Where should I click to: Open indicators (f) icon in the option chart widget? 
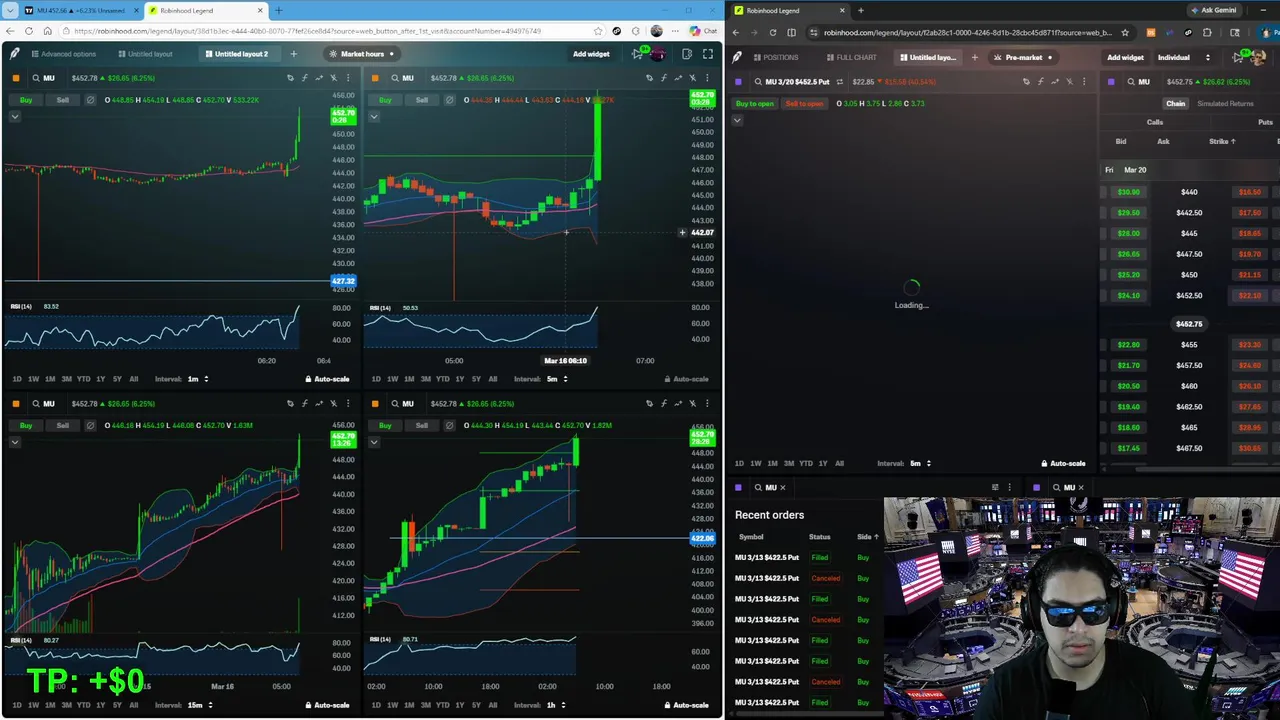click(1041, 82)
